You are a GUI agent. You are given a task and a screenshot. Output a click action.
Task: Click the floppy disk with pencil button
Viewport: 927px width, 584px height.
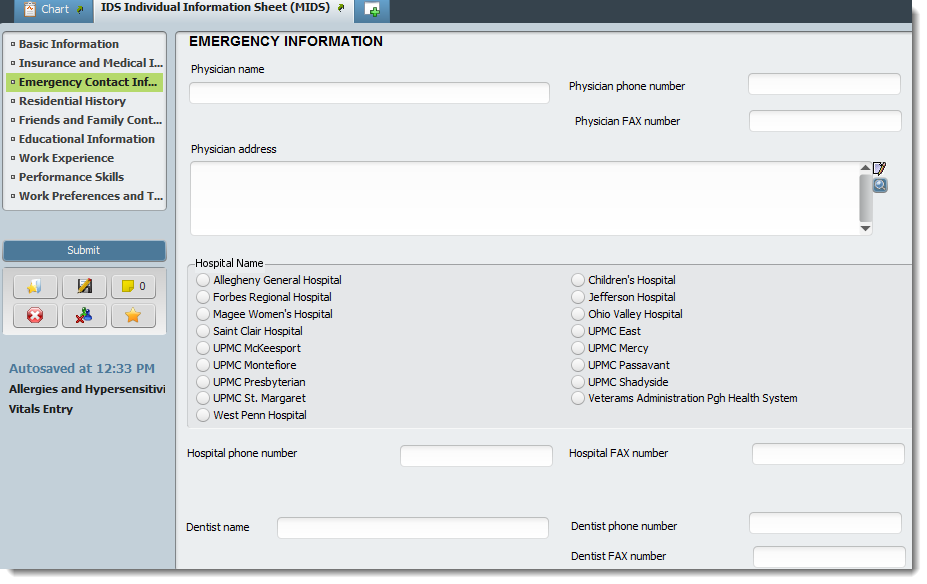point(85,287)
